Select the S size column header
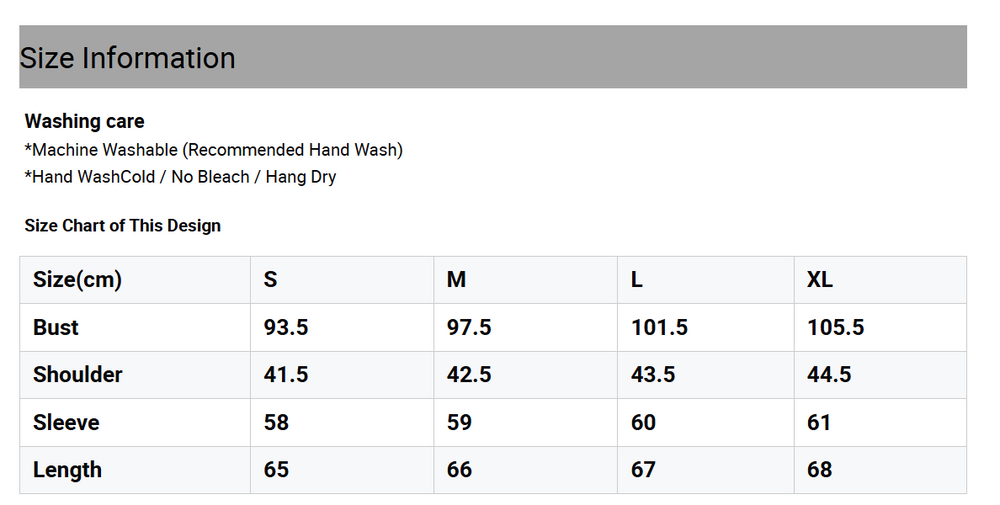Viewport: 1000px width, 505px height. [342, 280]
